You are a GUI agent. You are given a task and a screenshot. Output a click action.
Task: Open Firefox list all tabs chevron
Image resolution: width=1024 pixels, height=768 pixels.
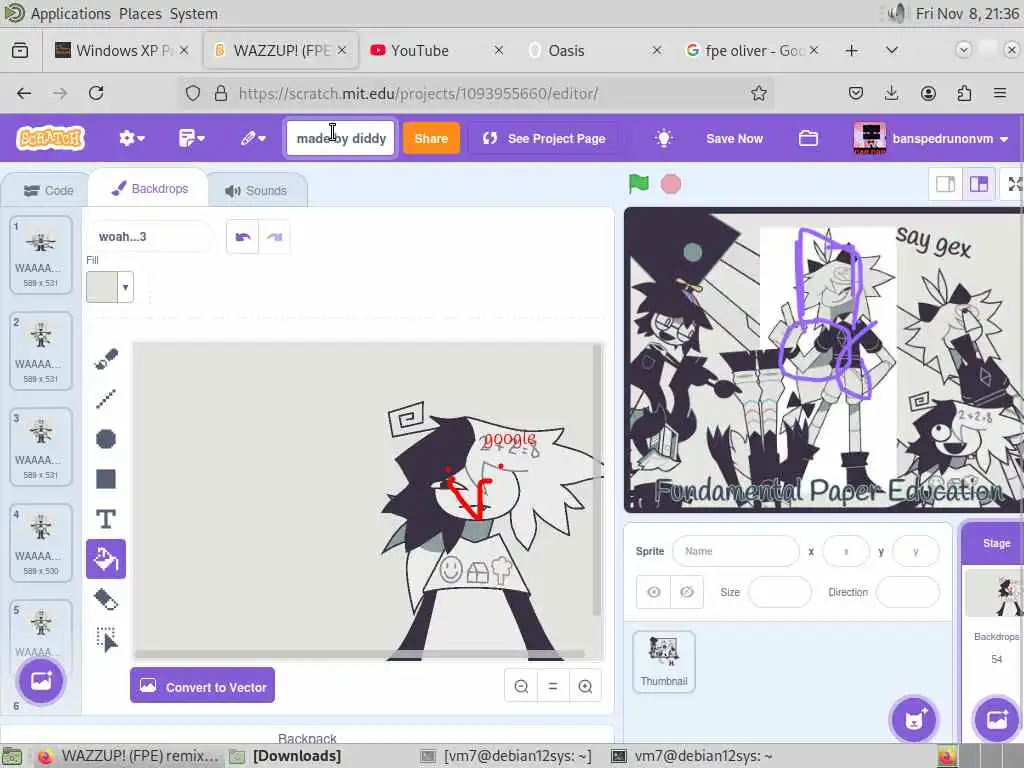click(891, 50)
